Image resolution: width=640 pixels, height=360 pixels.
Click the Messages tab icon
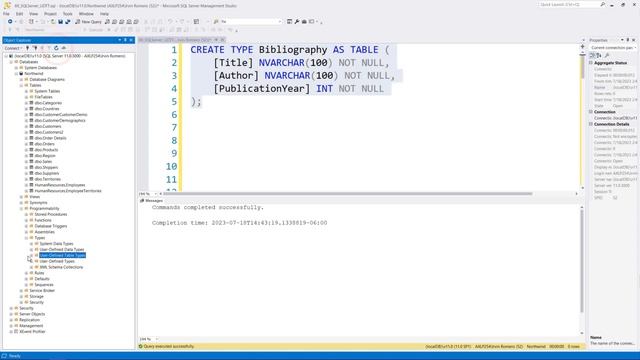point(142,200)
